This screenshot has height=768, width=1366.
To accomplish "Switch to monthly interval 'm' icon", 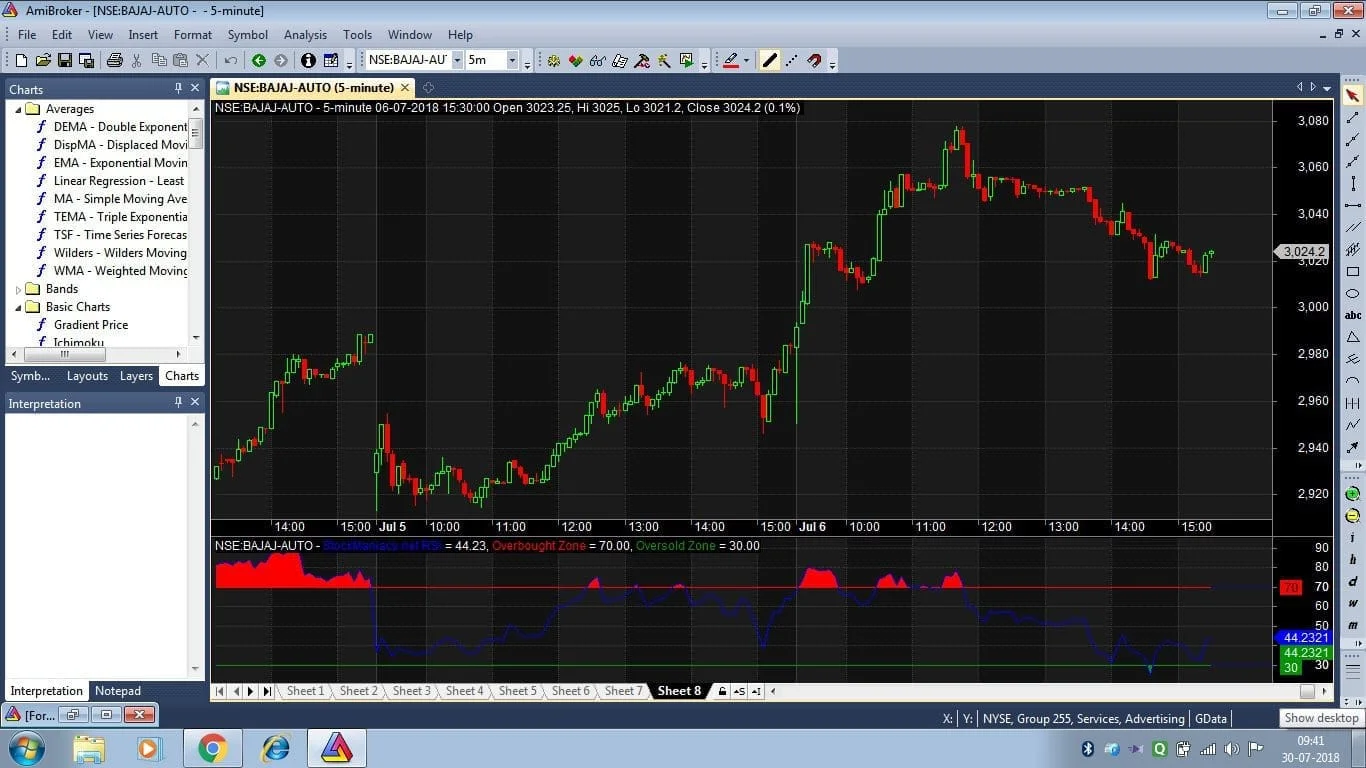I will 1353,625.
